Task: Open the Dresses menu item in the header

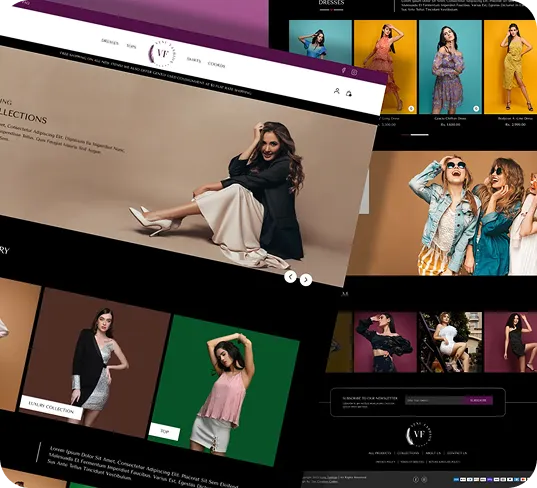Action: pyautogui.click(x=110, y=42)
